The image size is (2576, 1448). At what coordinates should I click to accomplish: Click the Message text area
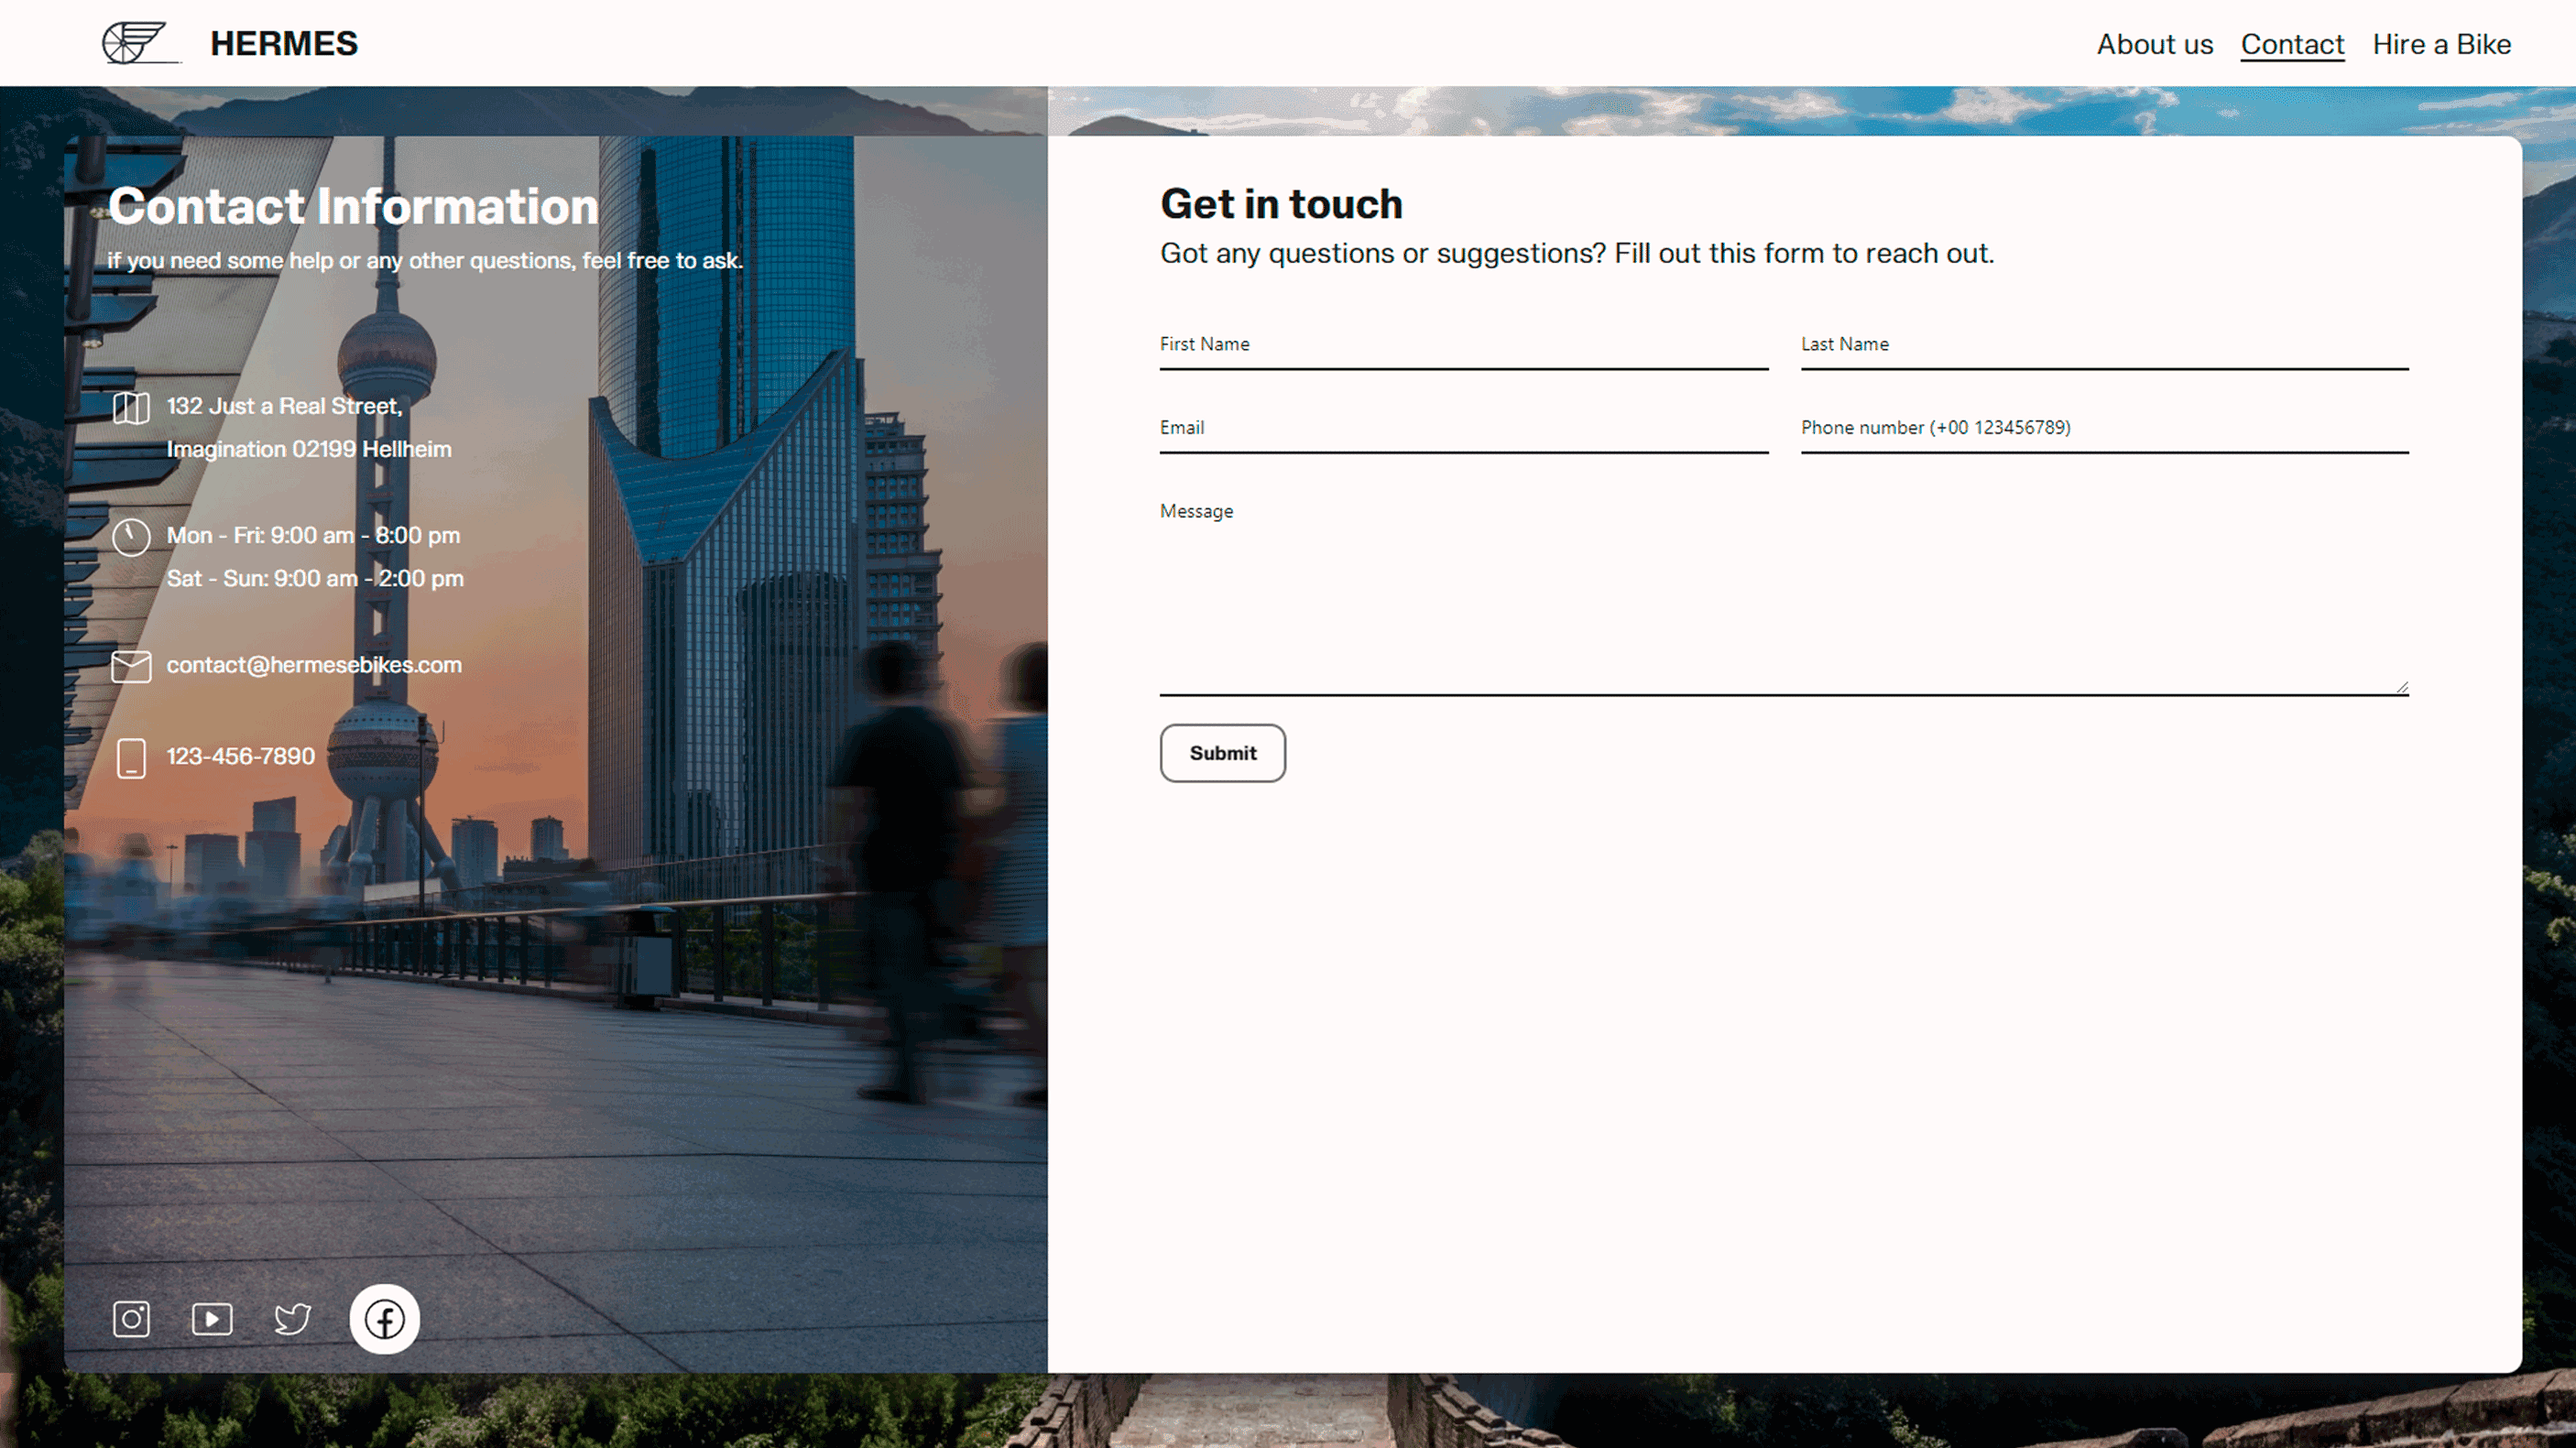click(x=1784, y=593)
